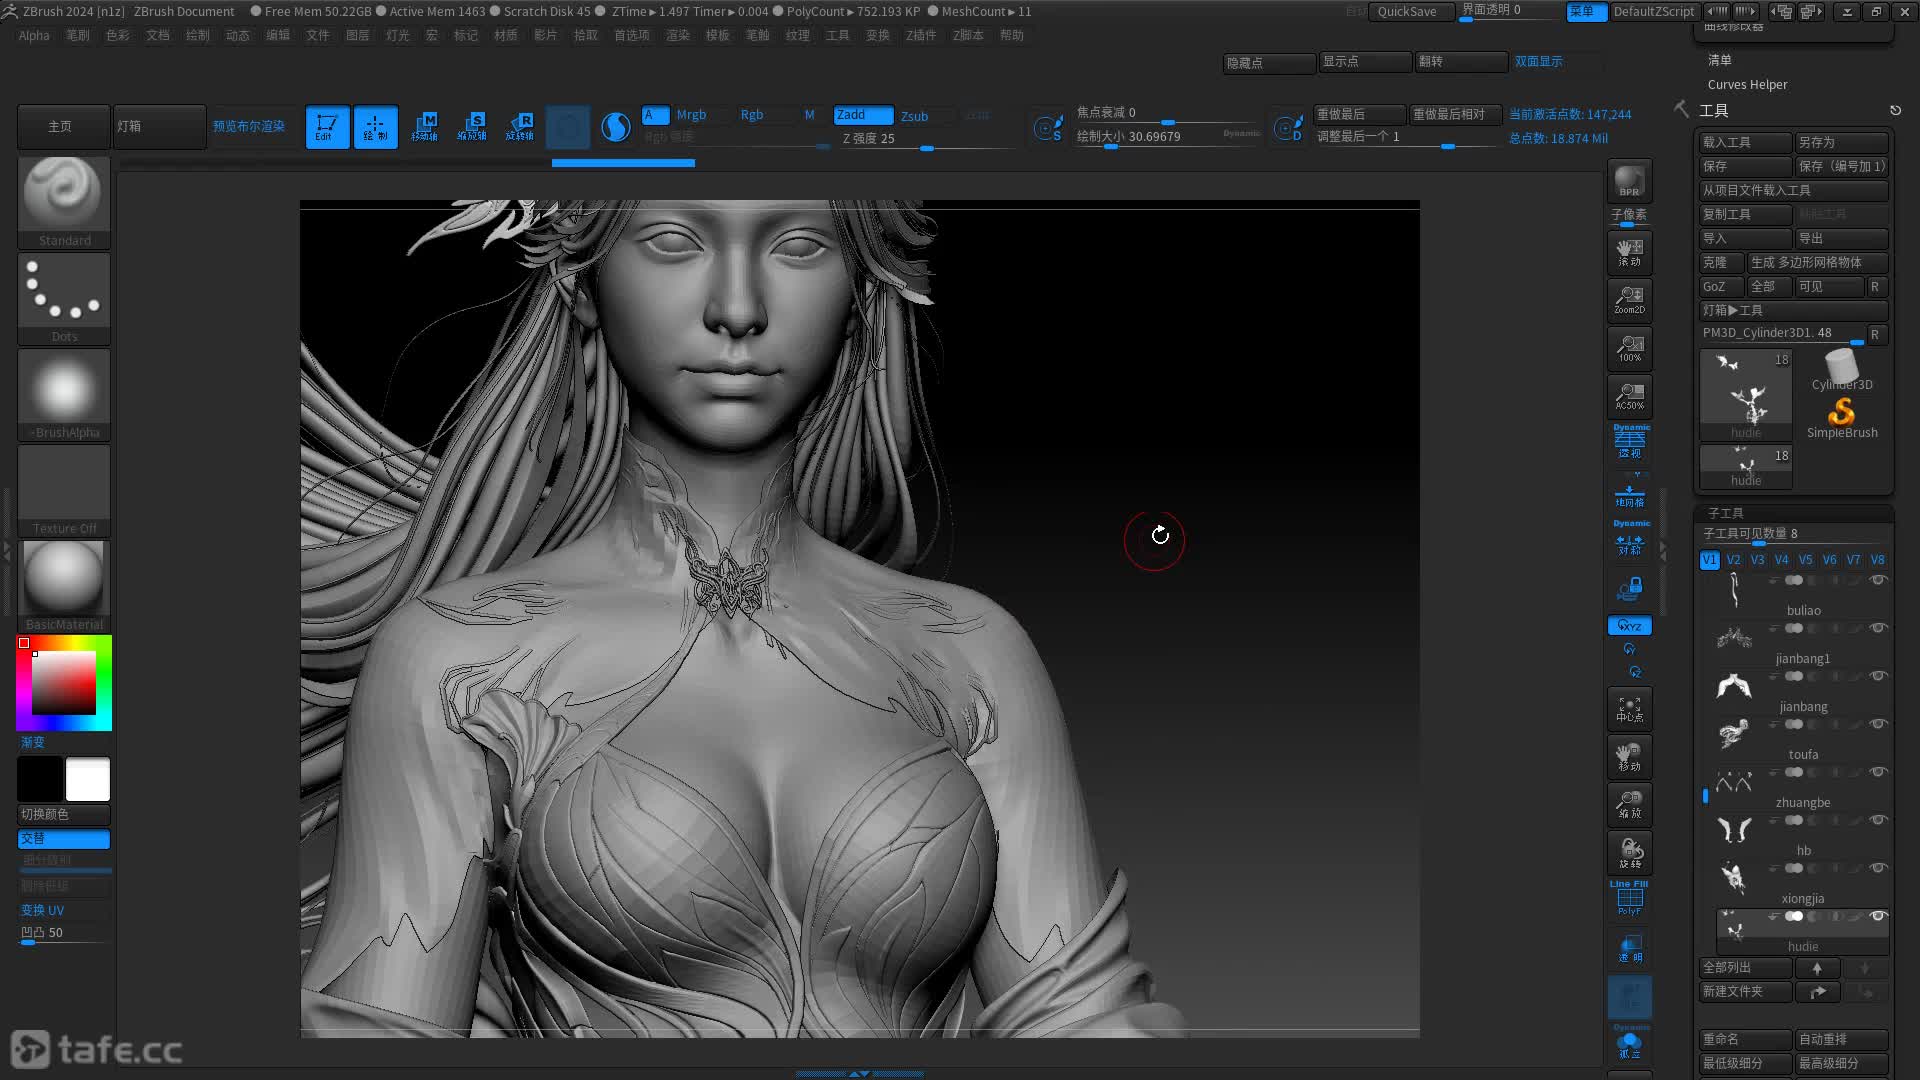Open the Alpha menu

(34, 35)
